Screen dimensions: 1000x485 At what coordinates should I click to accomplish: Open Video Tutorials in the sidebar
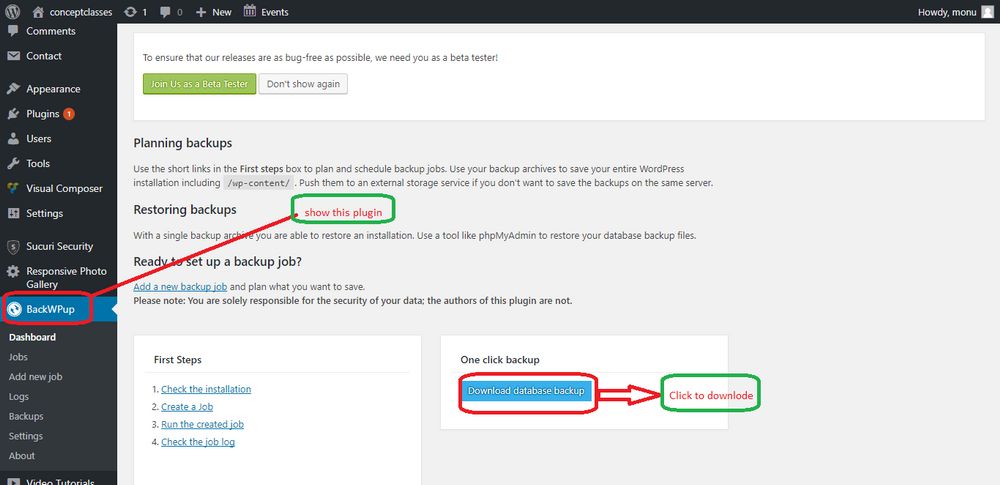61,482
